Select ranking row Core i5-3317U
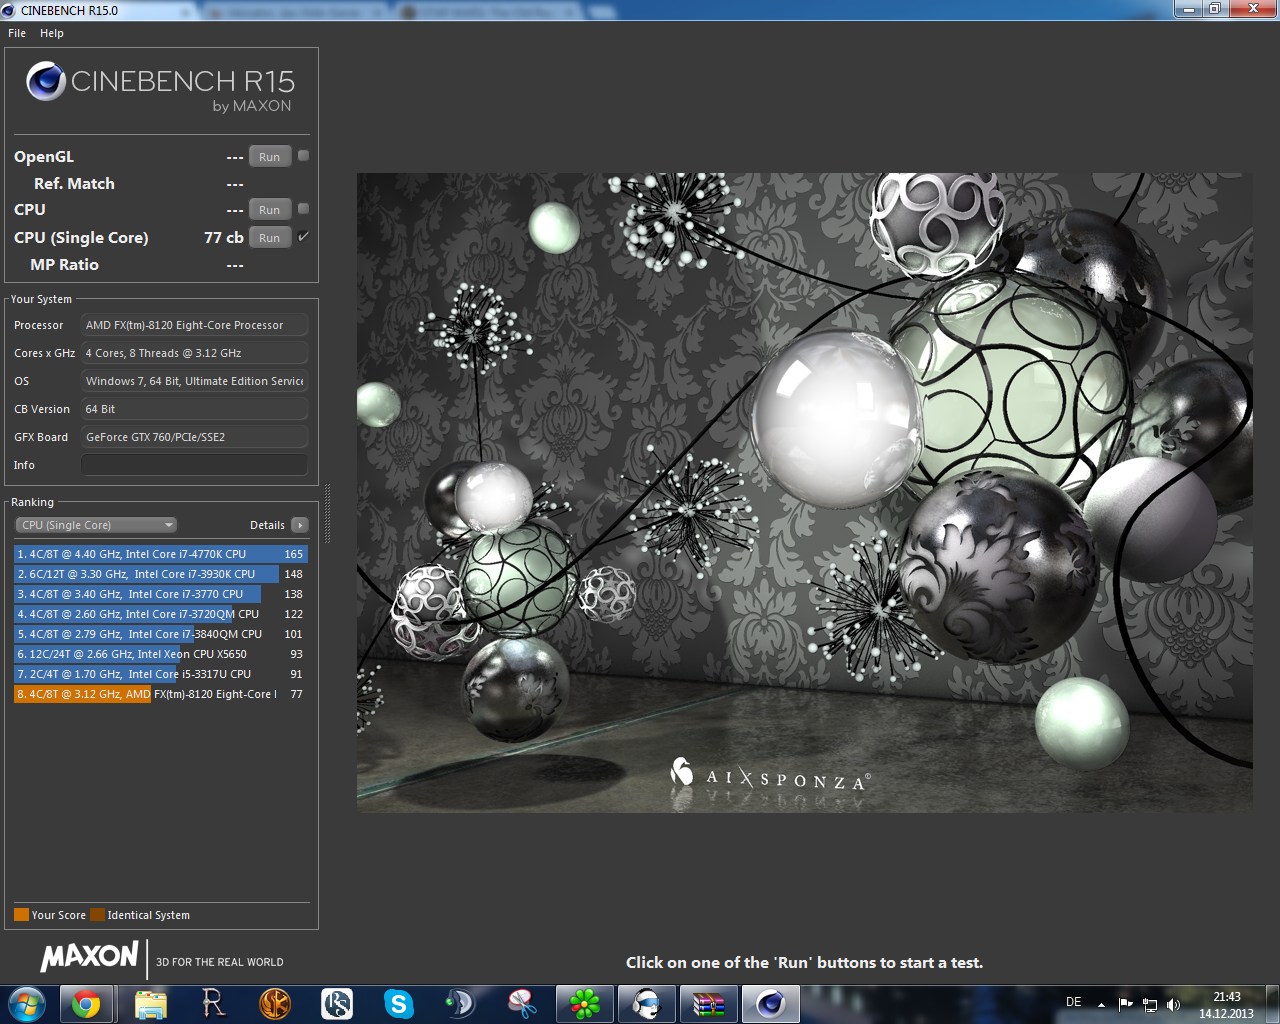This screenshot has width=1280, height=1024. click(161, 674)
